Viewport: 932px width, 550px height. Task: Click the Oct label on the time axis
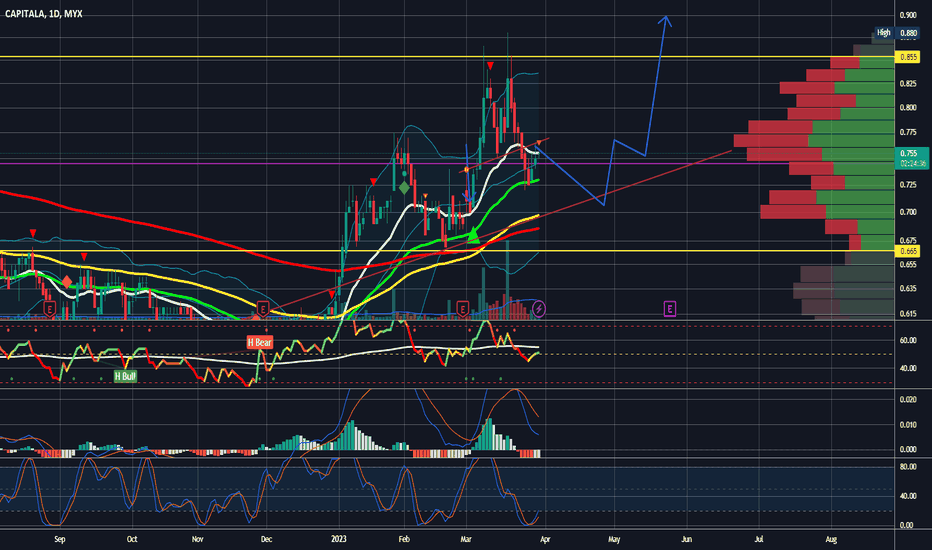point(132,539)
